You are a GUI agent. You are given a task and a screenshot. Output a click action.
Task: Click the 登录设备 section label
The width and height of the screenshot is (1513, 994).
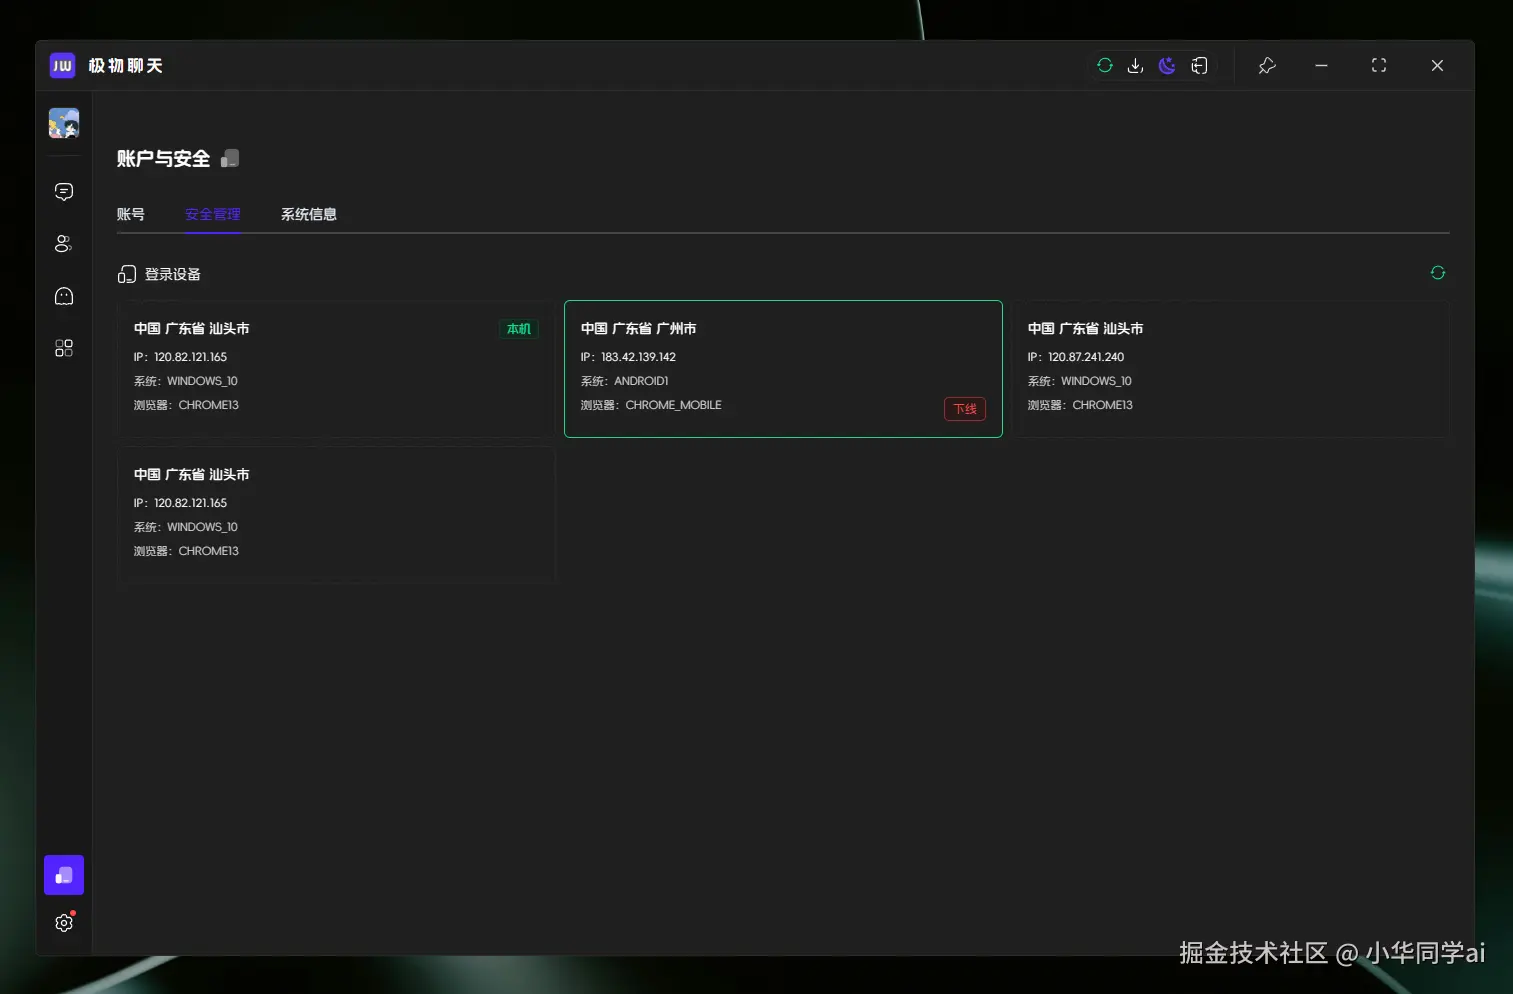click(x=173, y=274)
